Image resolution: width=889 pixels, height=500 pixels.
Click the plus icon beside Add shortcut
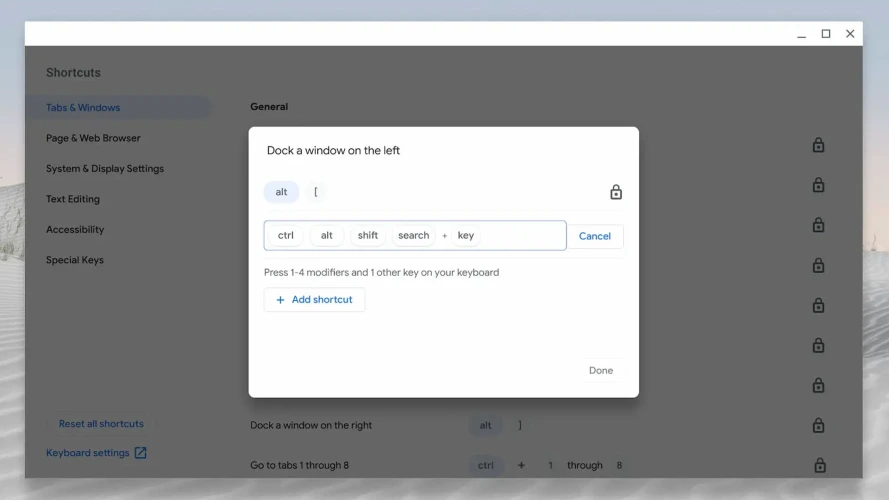(280, 300)
